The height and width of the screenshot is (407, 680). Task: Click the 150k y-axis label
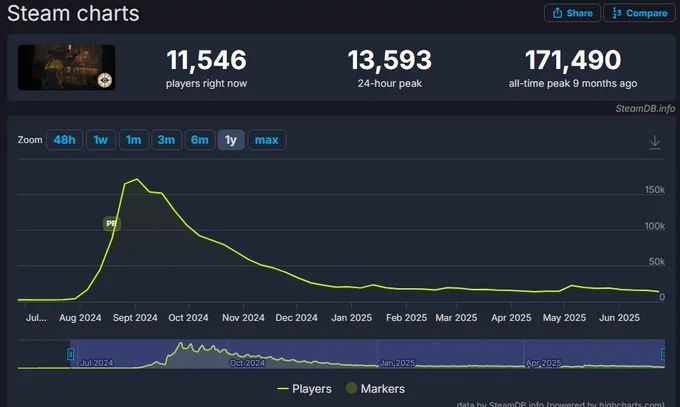pos(654,190)
